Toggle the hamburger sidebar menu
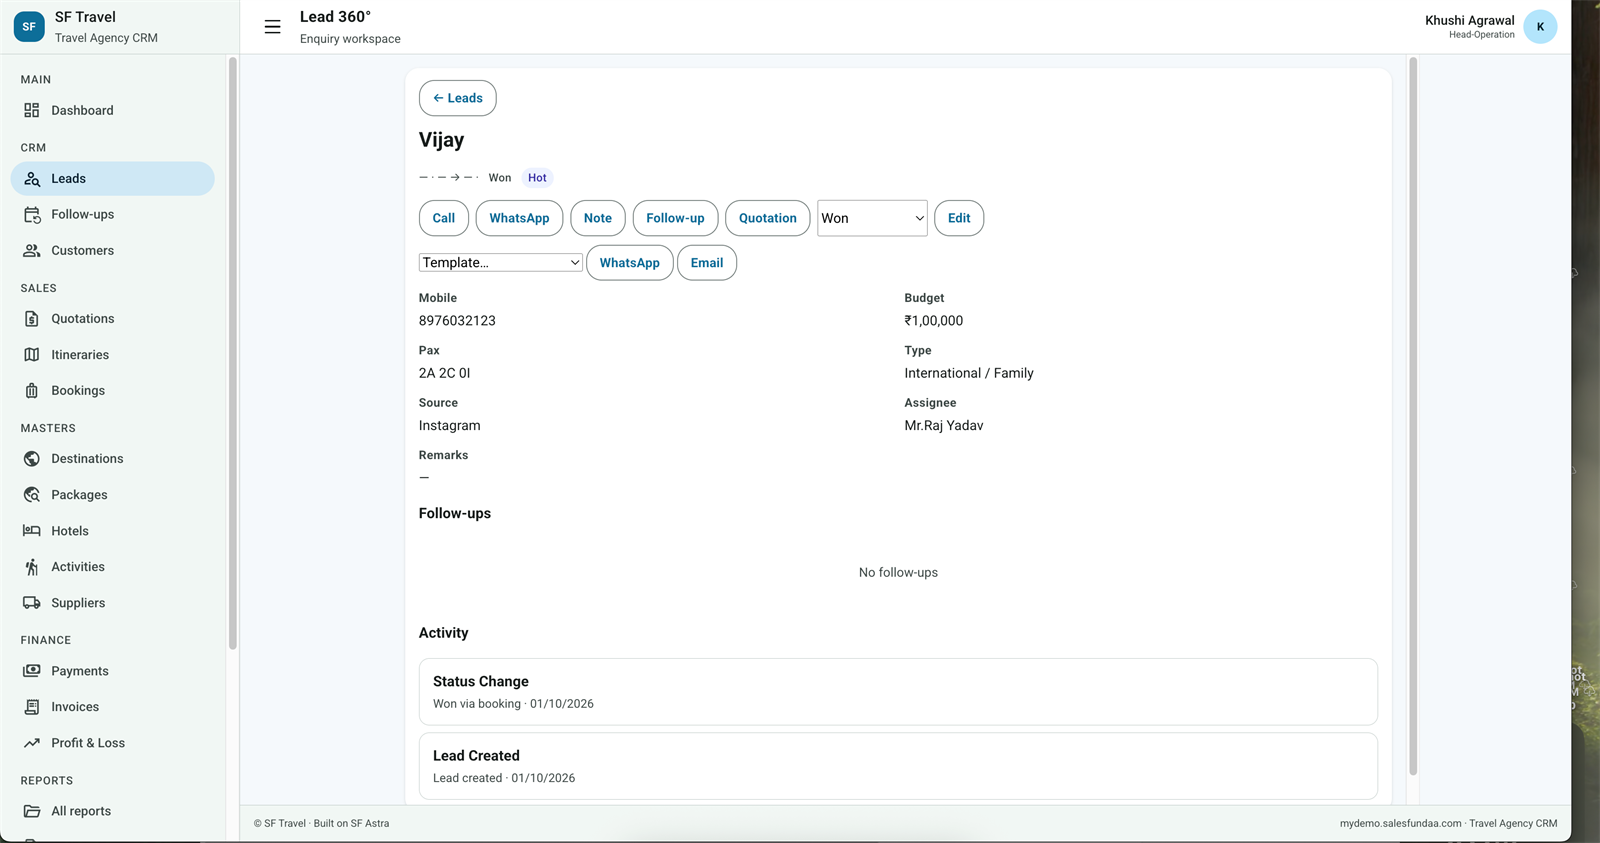Viewport: 1600px width, 843px height. tap(272, 27)
